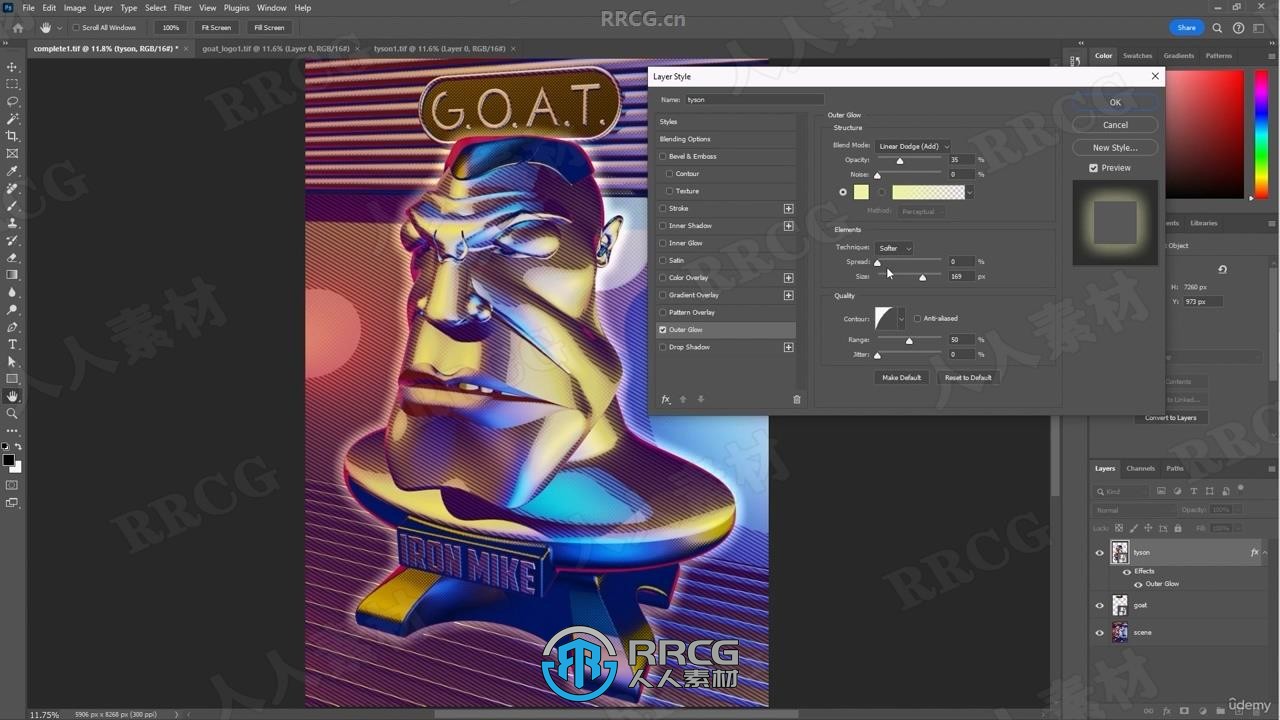Open the layer blend mode Normal dropdown
Image resolution: width=1280 pixels, height=720 pixels.
[1134, 510]
